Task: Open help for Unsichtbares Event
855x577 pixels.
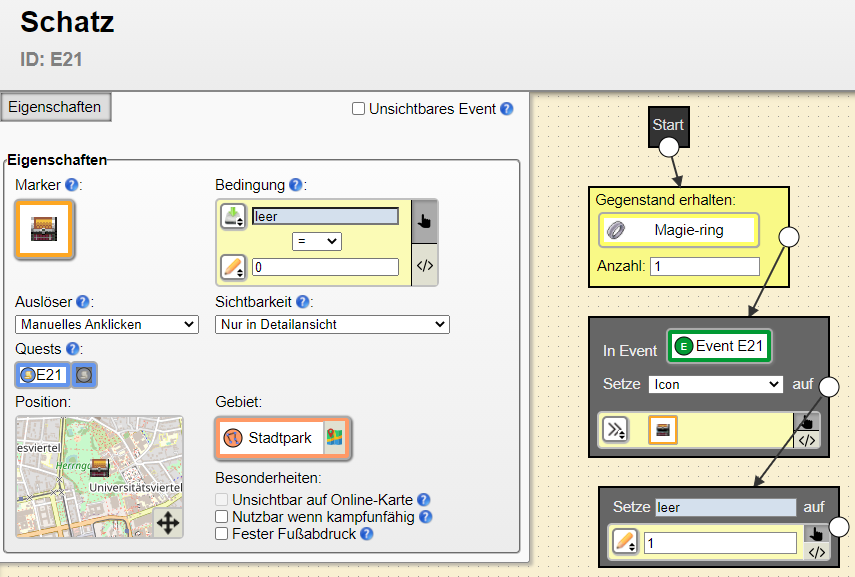Action: pyautogui.click(x=507, y=109)
